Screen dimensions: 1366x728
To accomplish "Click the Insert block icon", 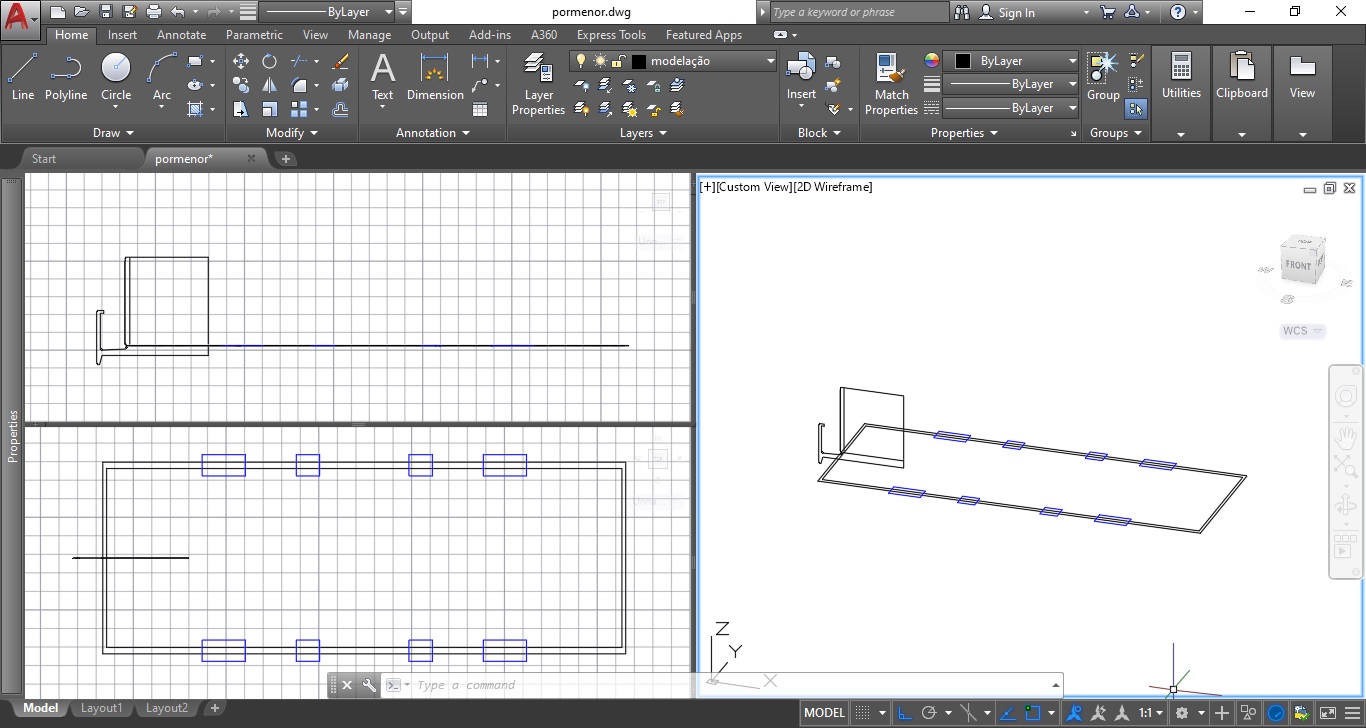I will pos(801,77).
